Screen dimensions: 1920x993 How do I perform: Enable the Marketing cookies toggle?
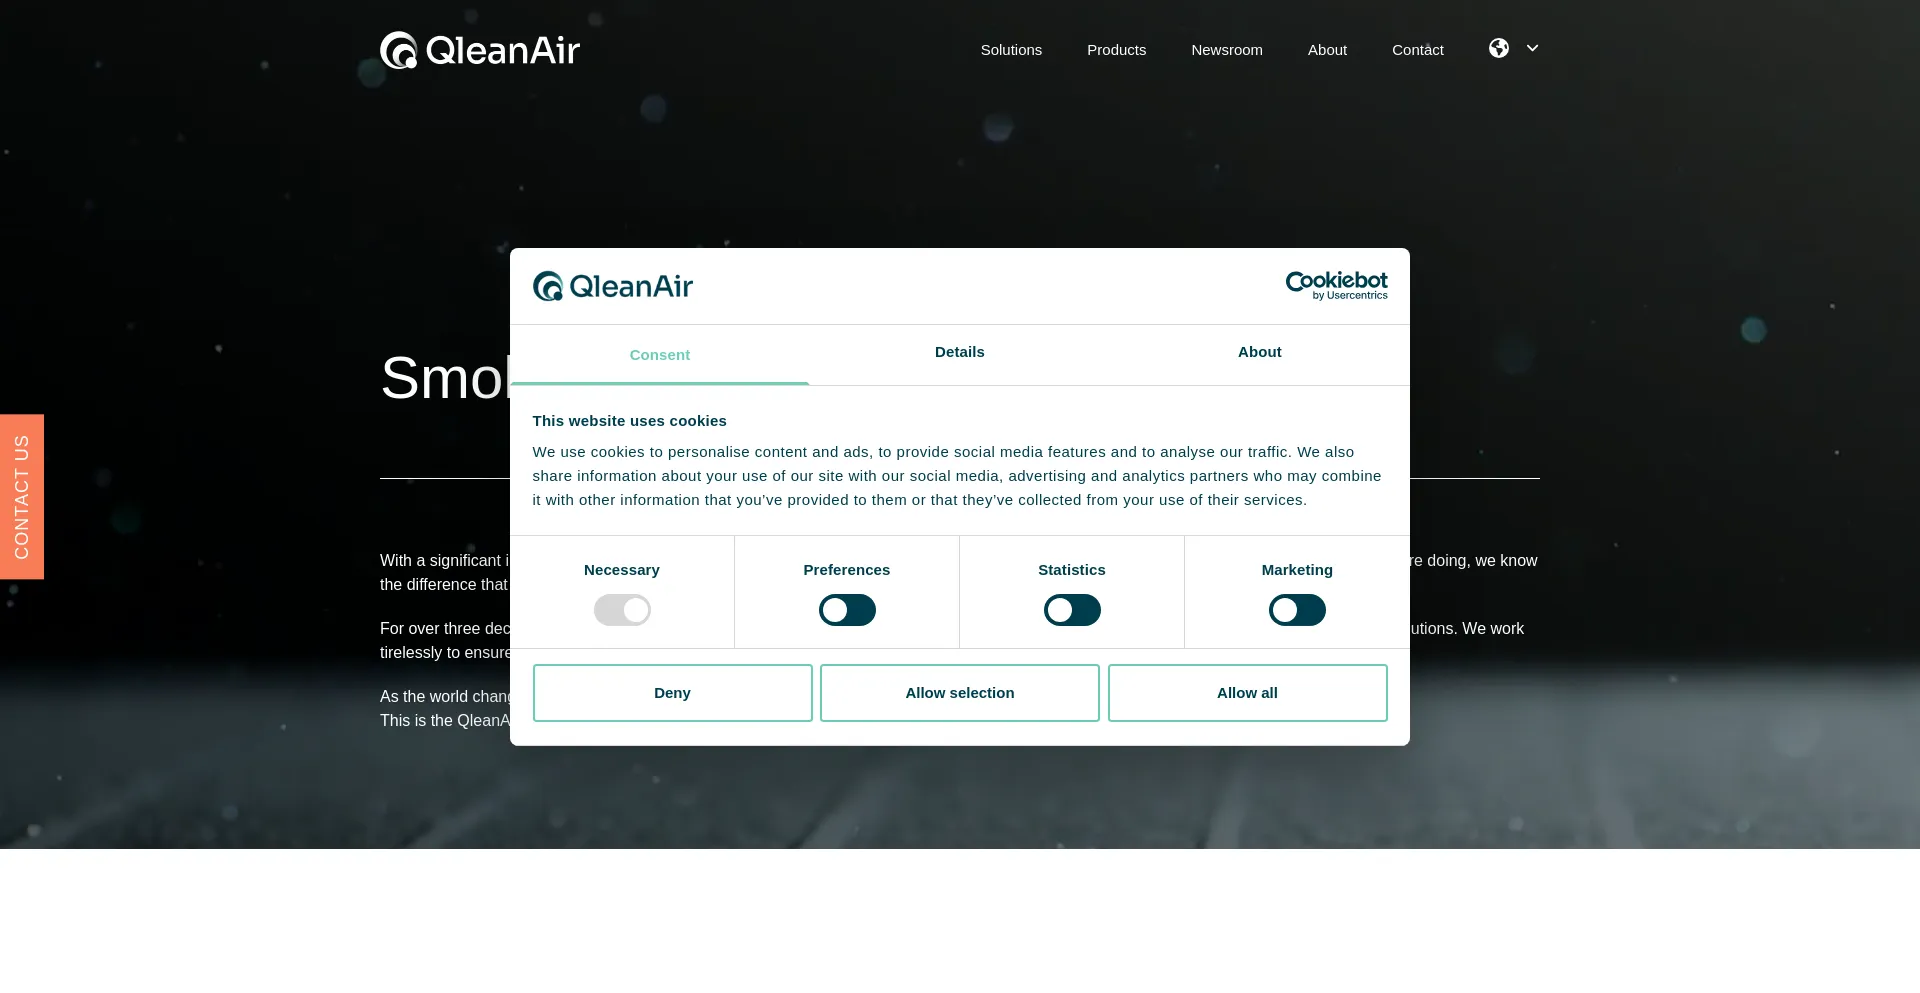pyautogui.click(x=1297, y=610)
